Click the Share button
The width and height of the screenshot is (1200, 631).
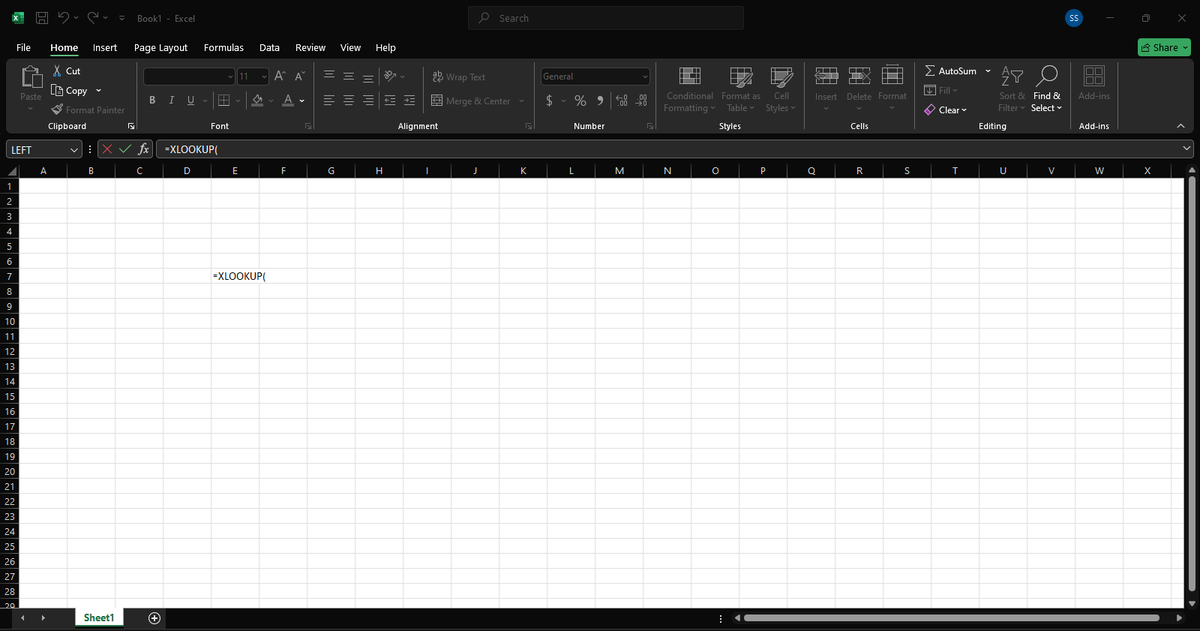point(1163,47)
